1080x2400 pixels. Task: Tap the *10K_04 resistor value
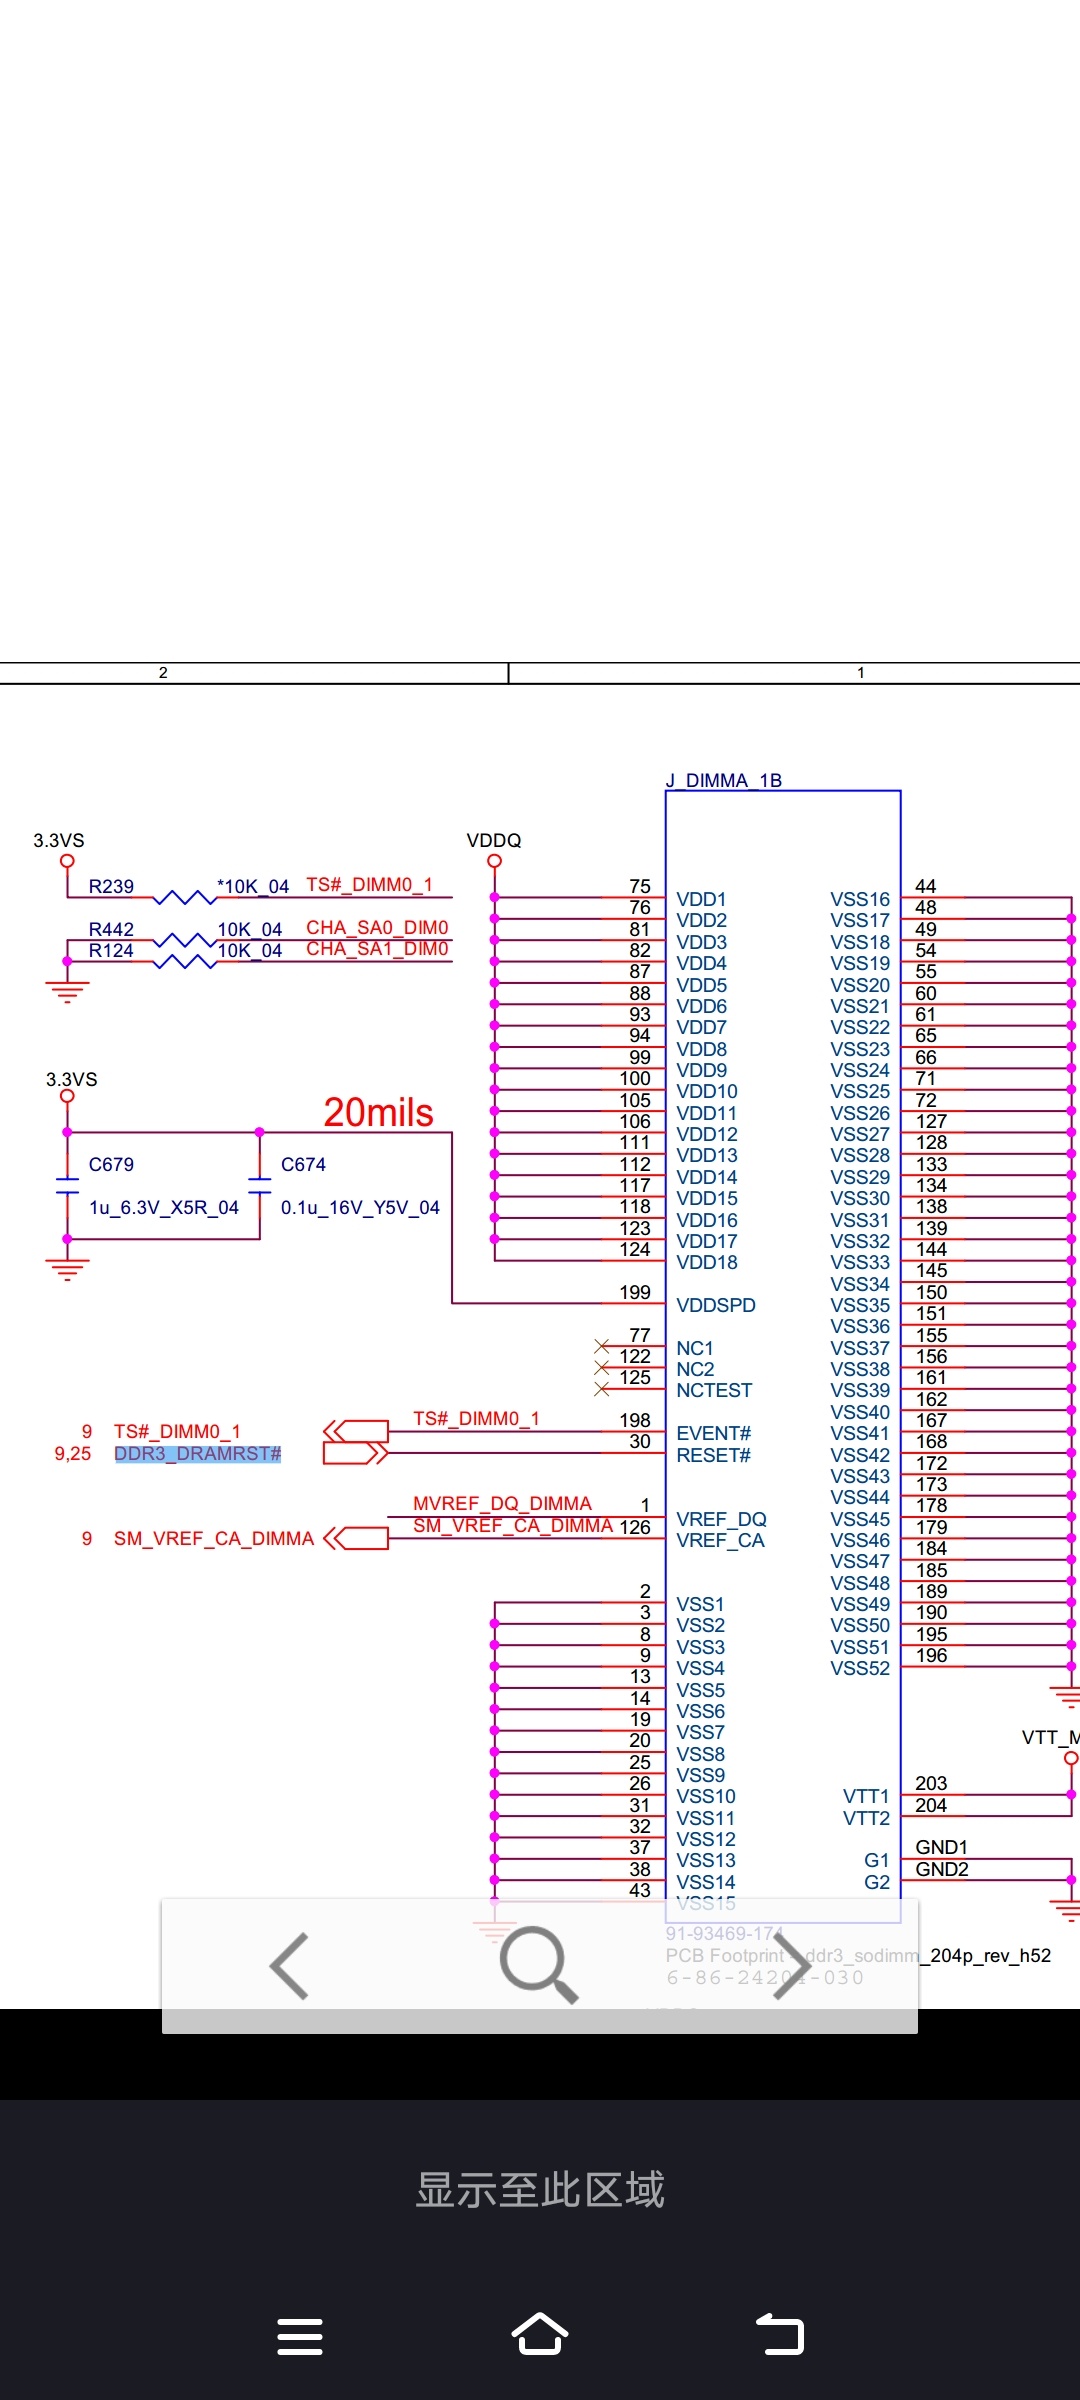pyautogui.click(x=253, y=886)
